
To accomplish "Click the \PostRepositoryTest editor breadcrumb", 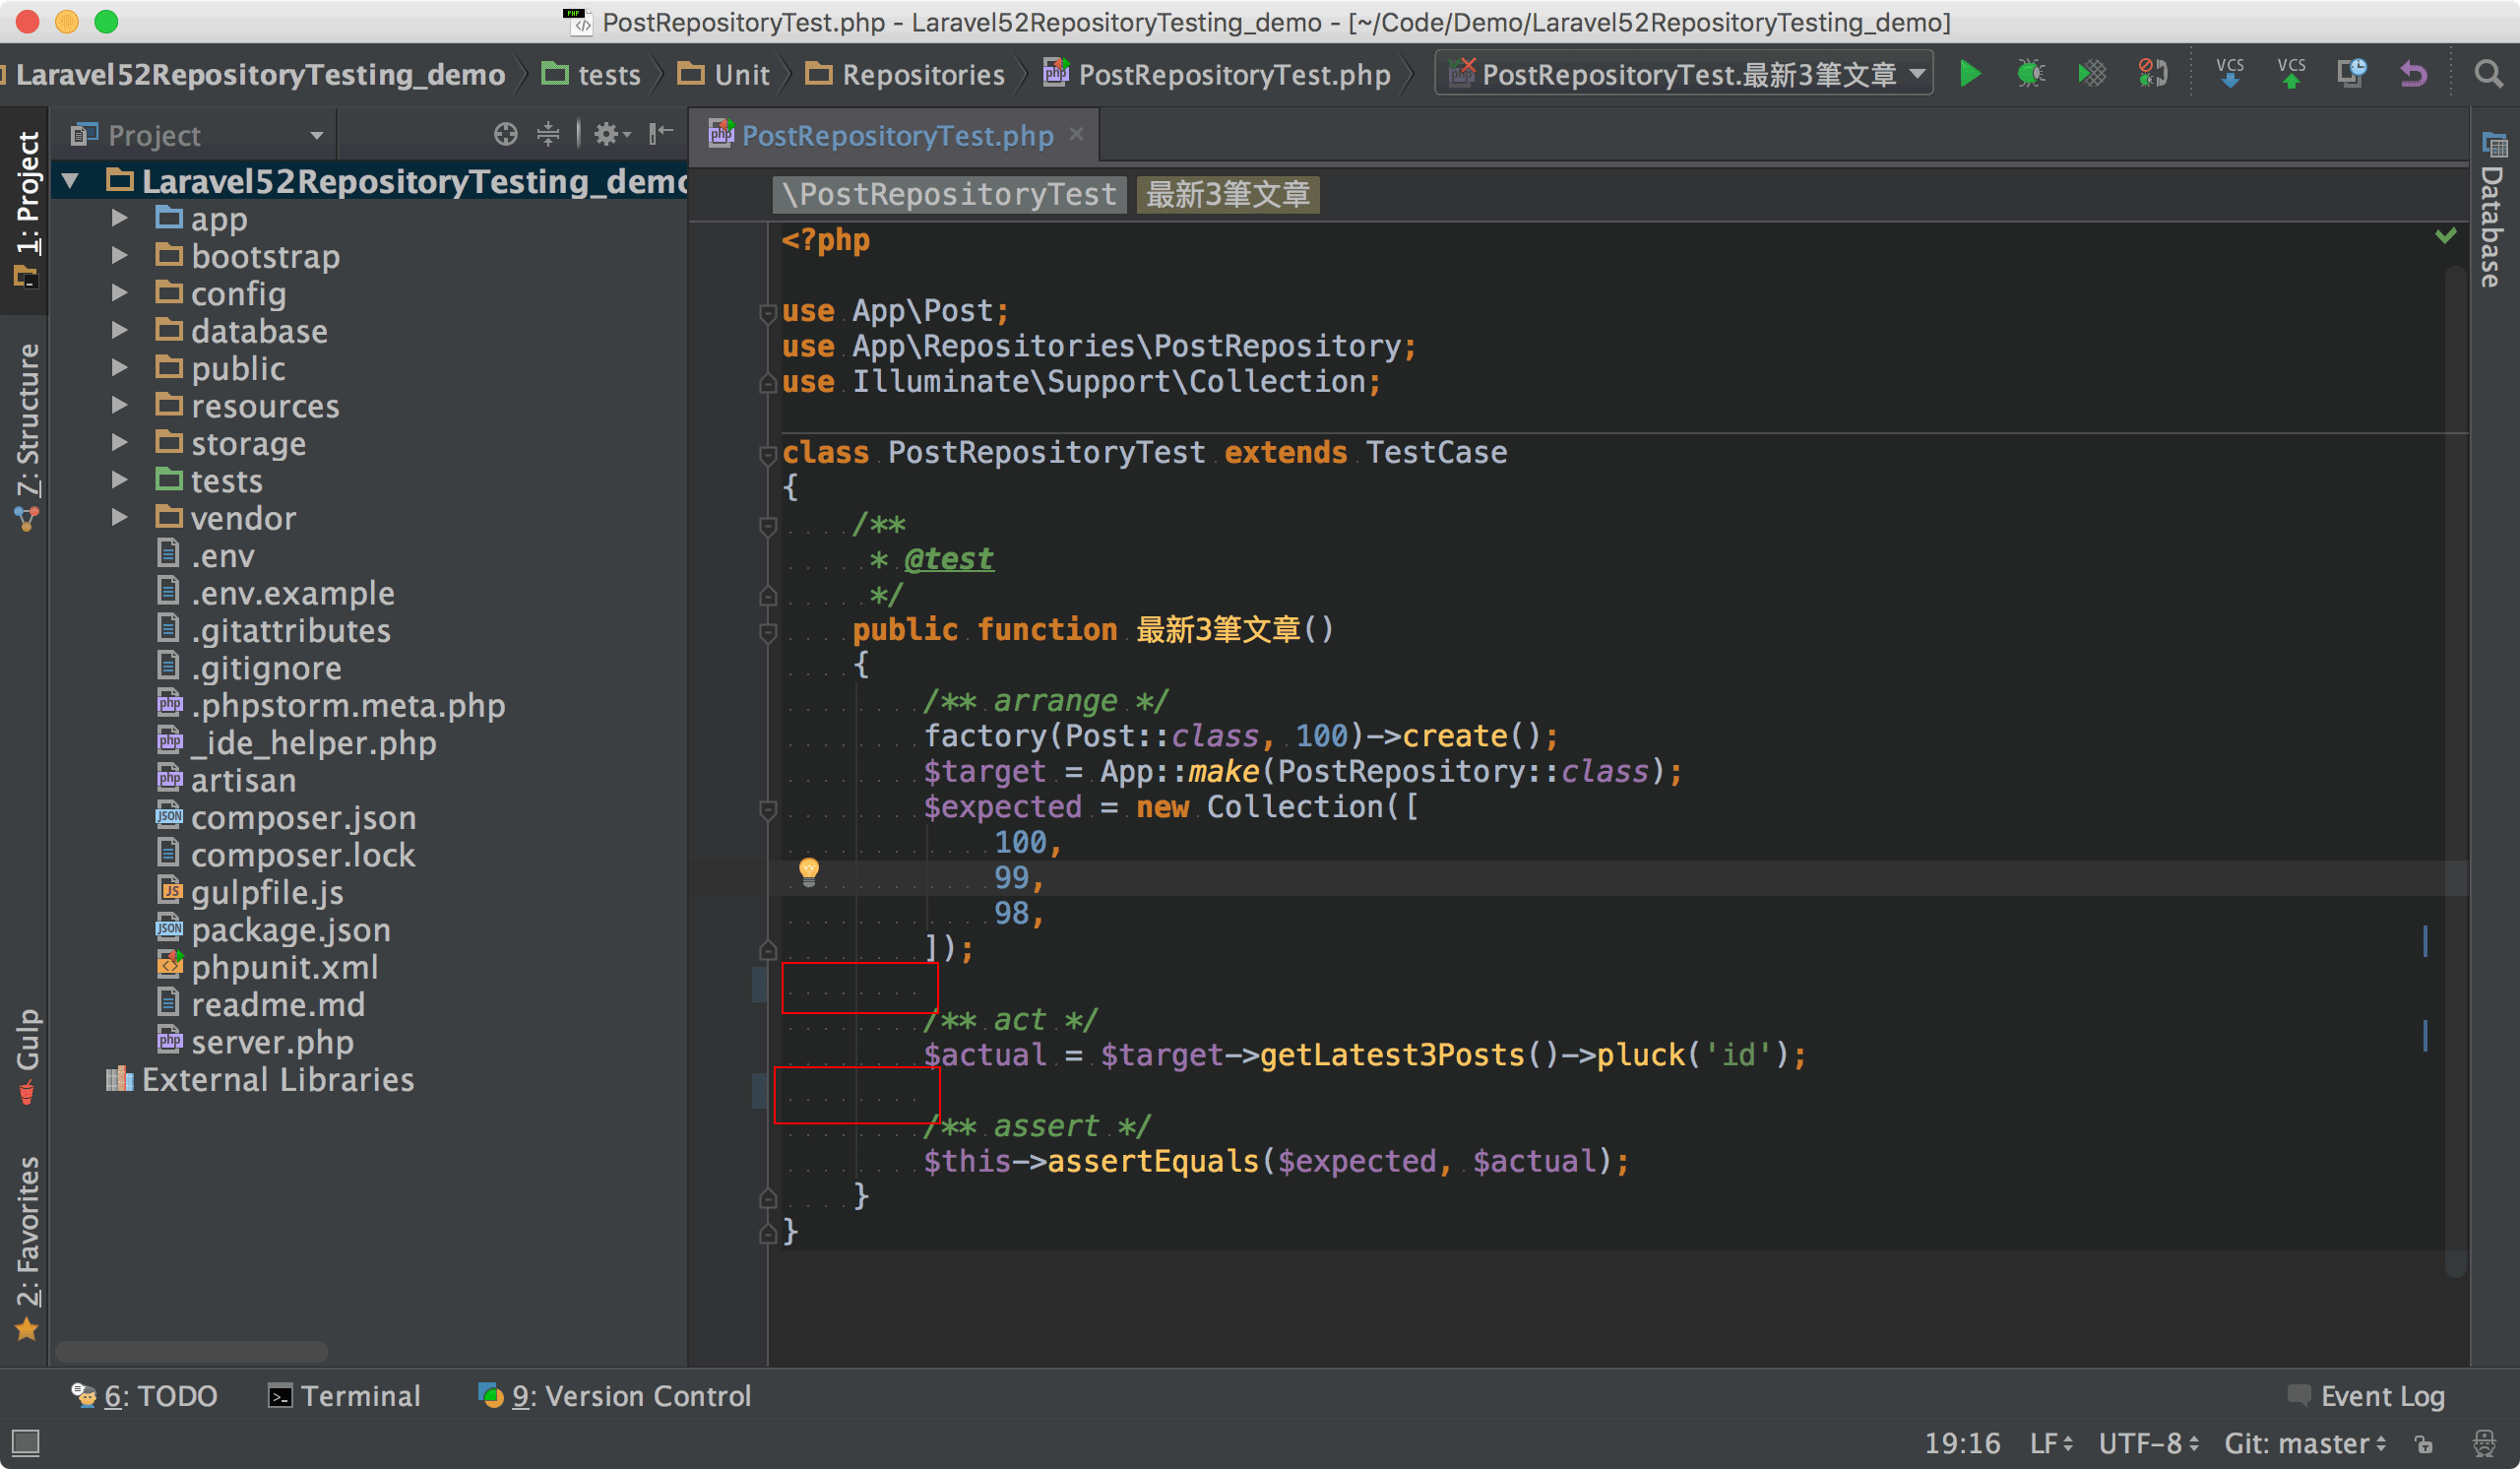I will pos(949,194).
